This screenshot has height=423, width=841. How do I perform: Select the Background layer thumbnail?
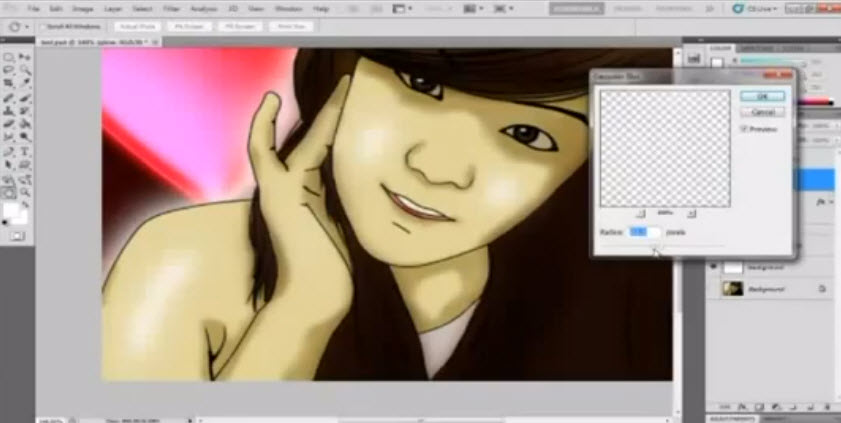[x=733, y=289]
